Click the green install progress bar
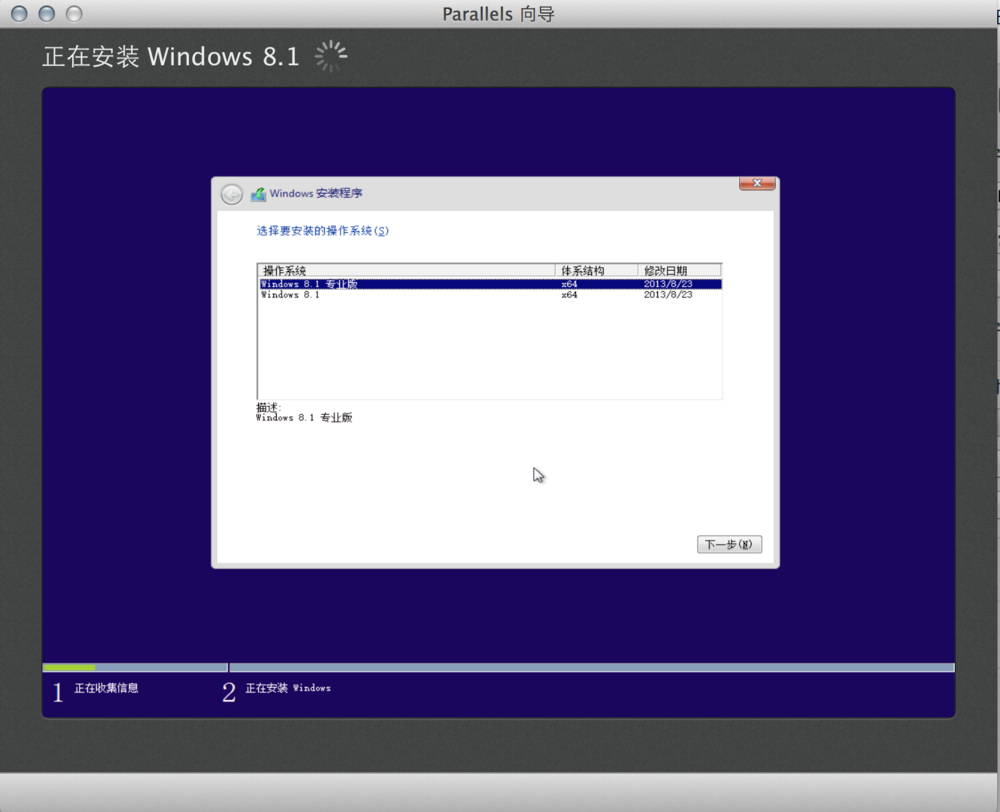Screen dimensions: 1000x812 [x=69, y=668]
